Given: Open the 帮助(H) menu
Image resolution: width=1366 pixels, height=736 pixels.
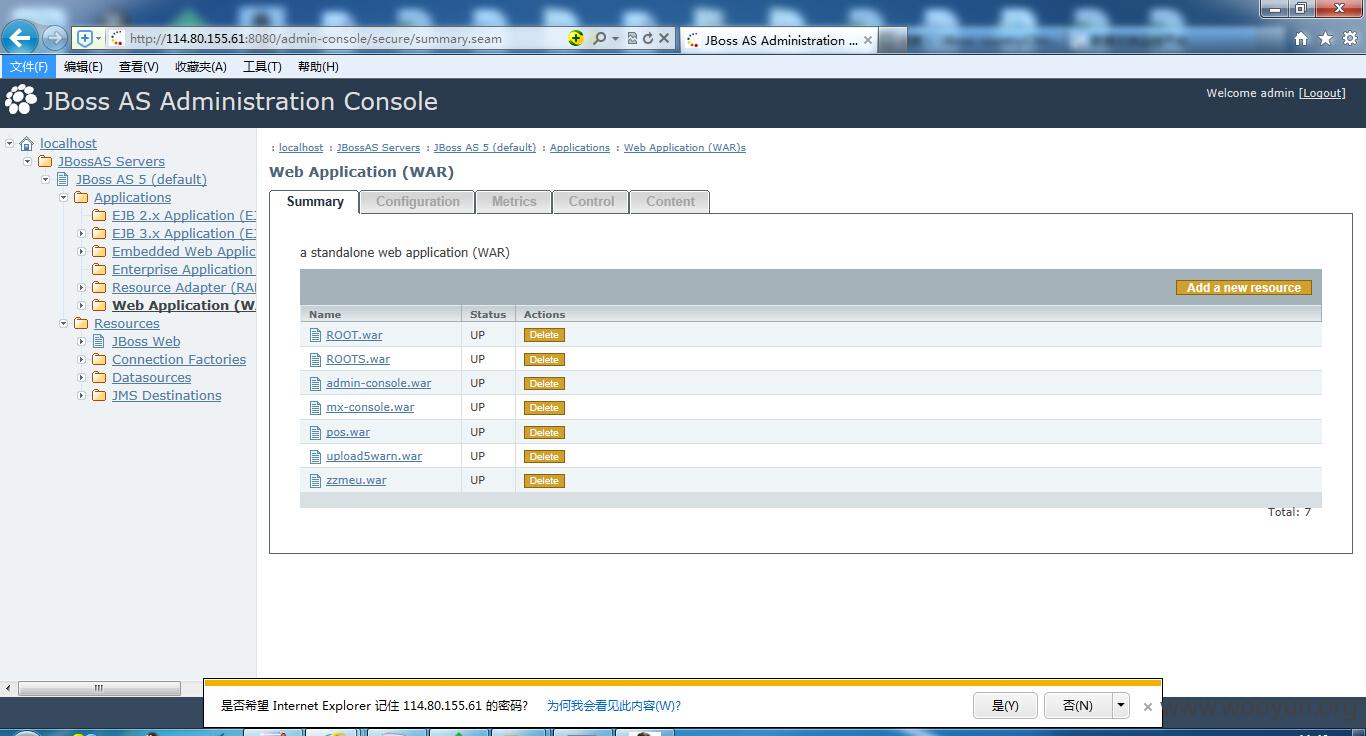Looking at the screenshot, I should click(318, 67).
